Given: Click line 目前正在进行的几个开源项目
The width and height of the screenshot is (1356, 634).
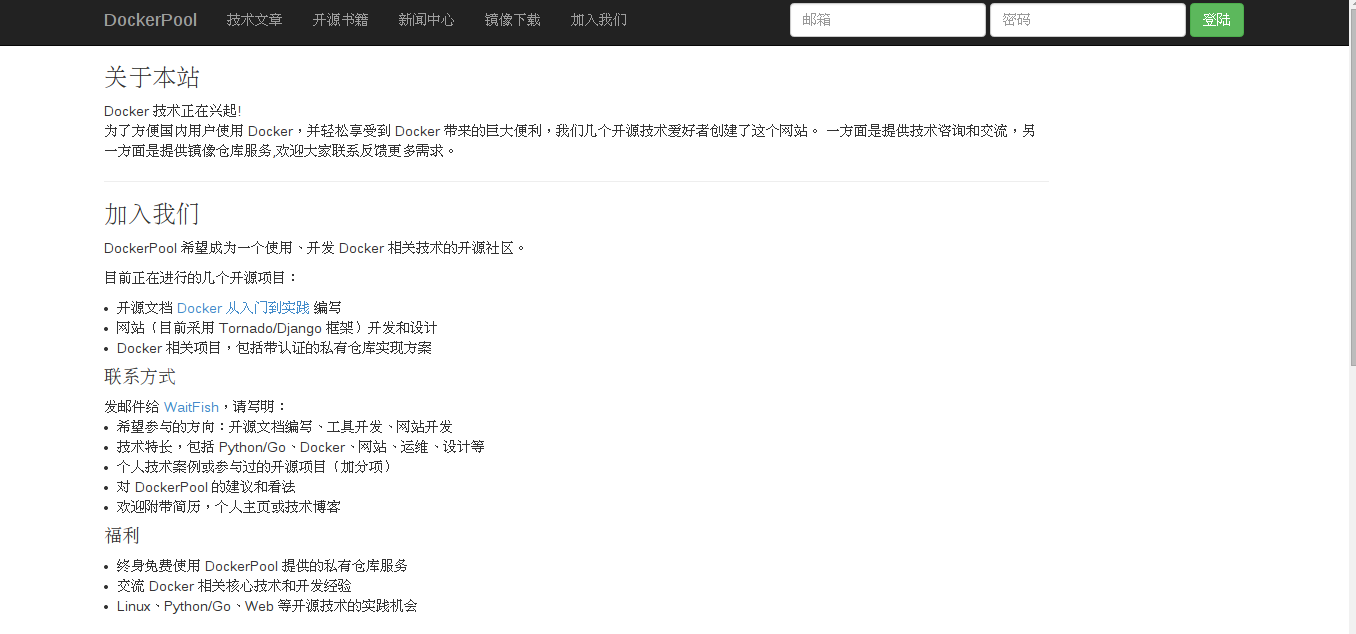Looking at the screenshot, I should [x=201, y=278].
